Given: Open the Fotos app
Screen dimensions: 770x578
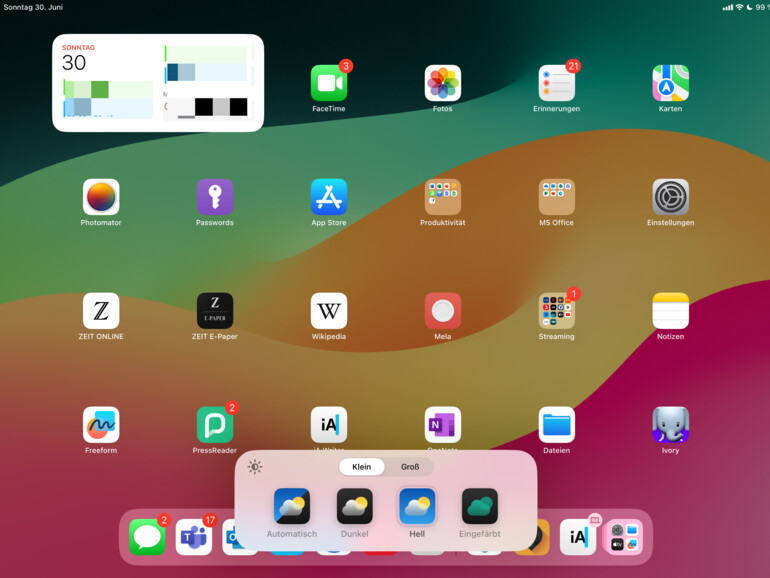Looking at the screenshot, I should pos(442,83).
